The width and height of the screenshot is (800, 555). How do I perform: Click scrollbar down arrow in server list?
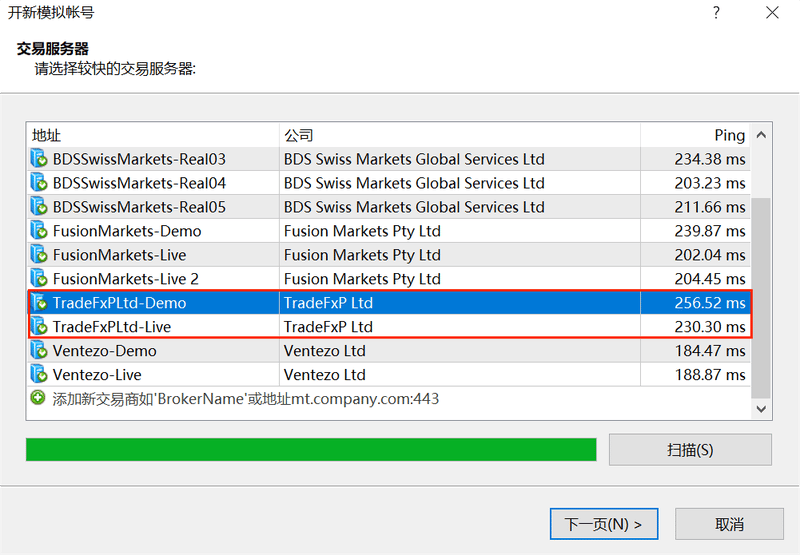point(761,409)
